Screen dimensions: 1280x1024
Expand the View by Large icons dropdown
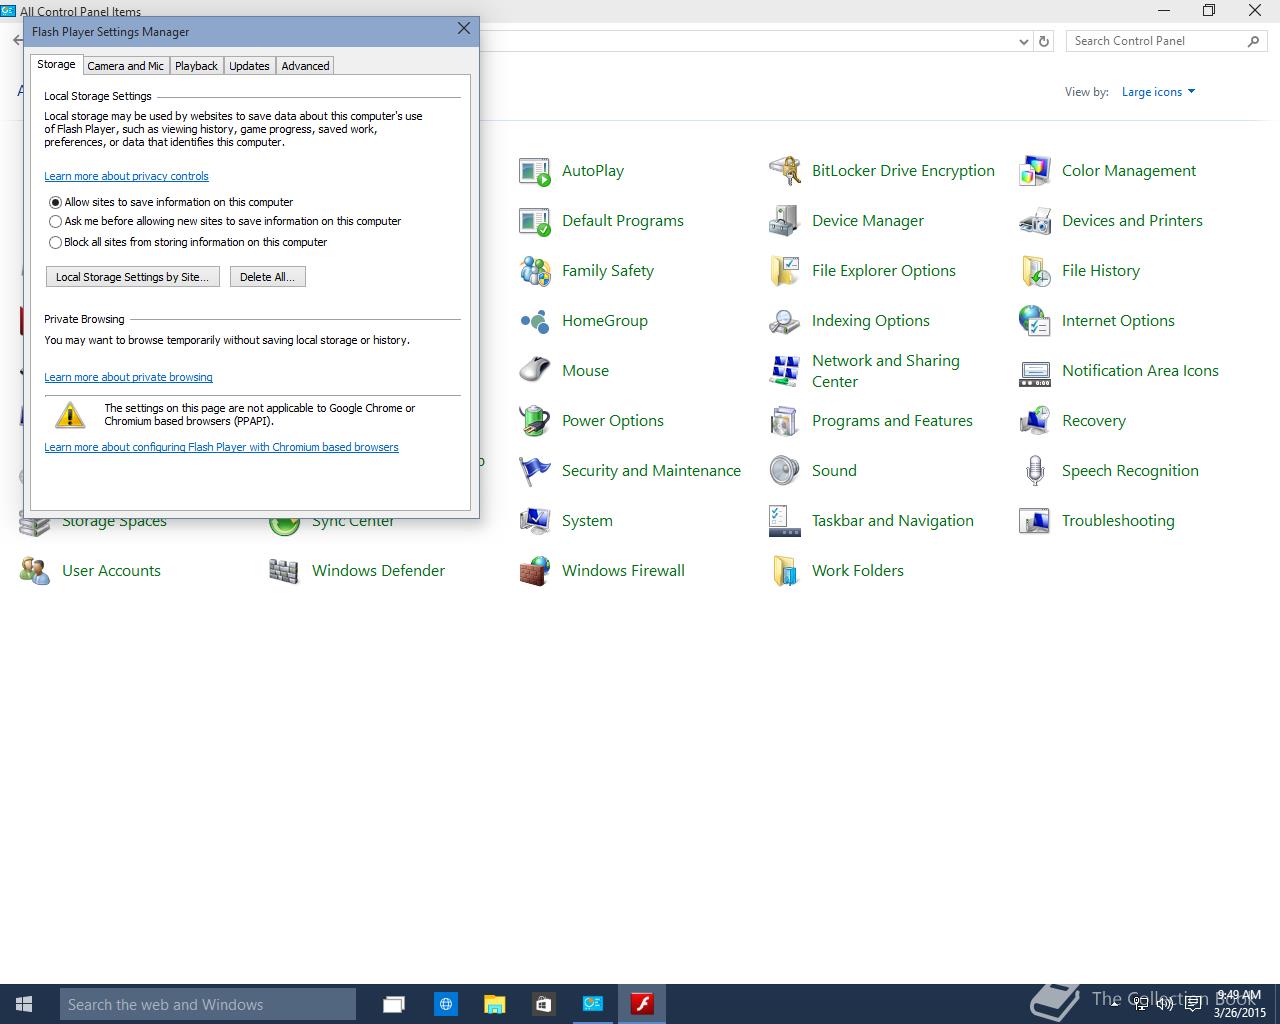[1158, 92]
